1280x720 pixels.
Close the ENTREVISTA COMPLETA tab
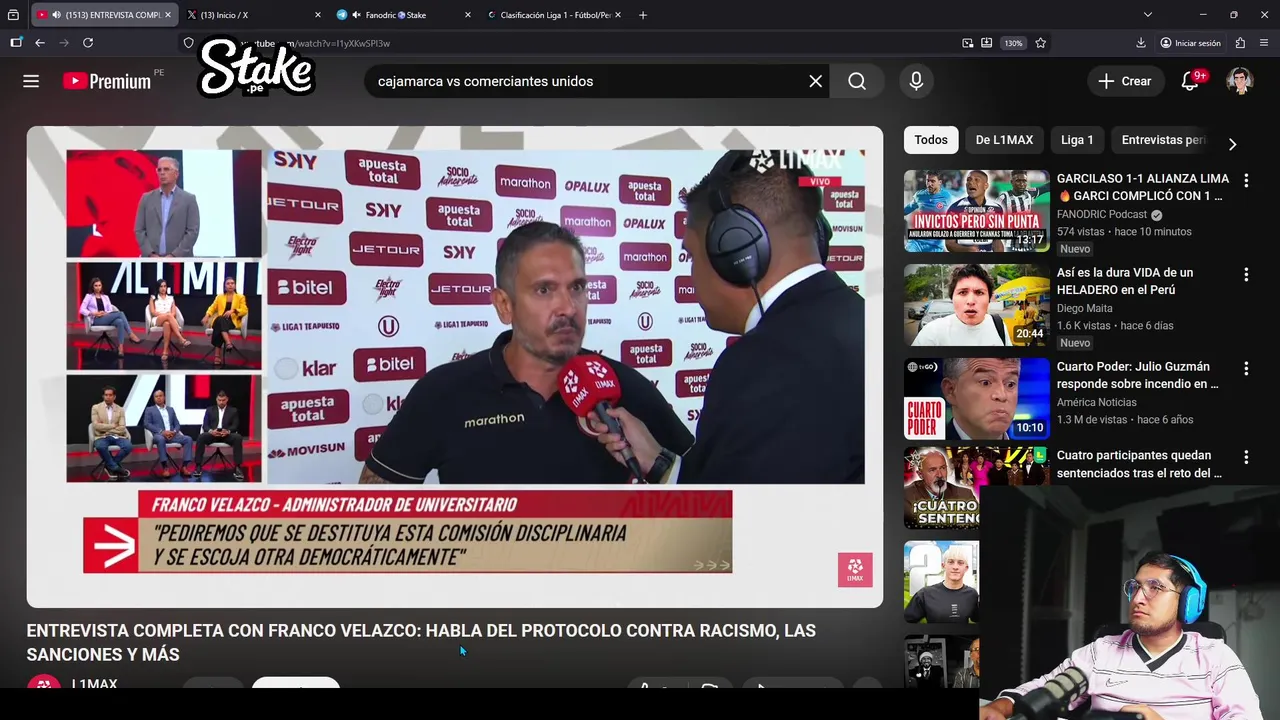(x=168, y=15)
